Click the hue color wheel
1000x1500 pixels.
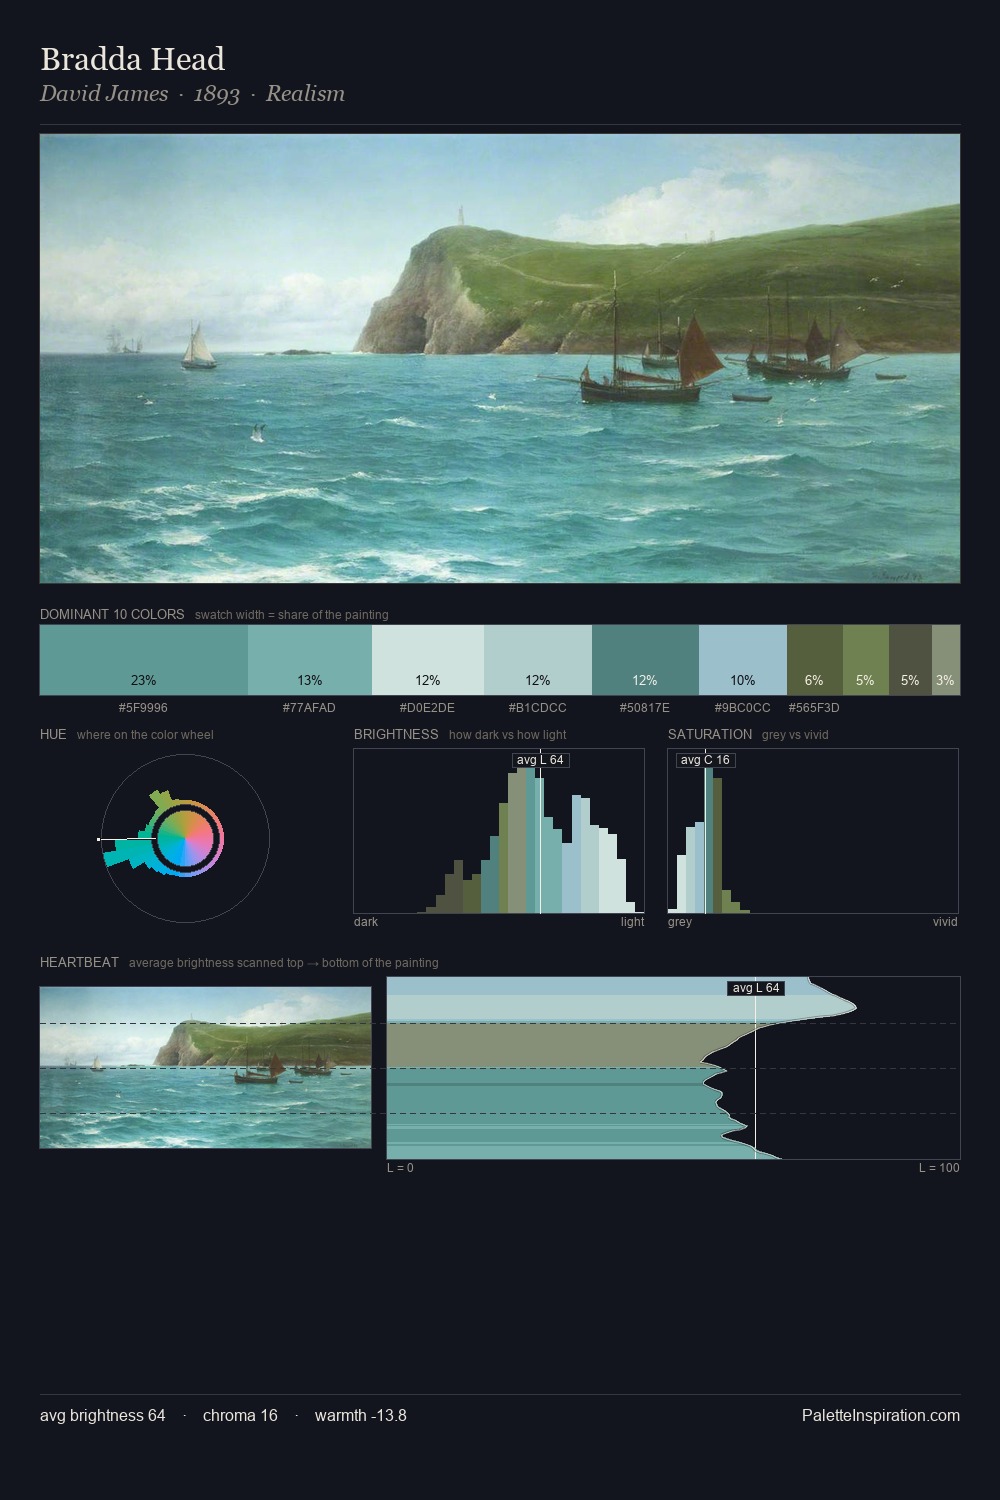click(x=185, y=838)
